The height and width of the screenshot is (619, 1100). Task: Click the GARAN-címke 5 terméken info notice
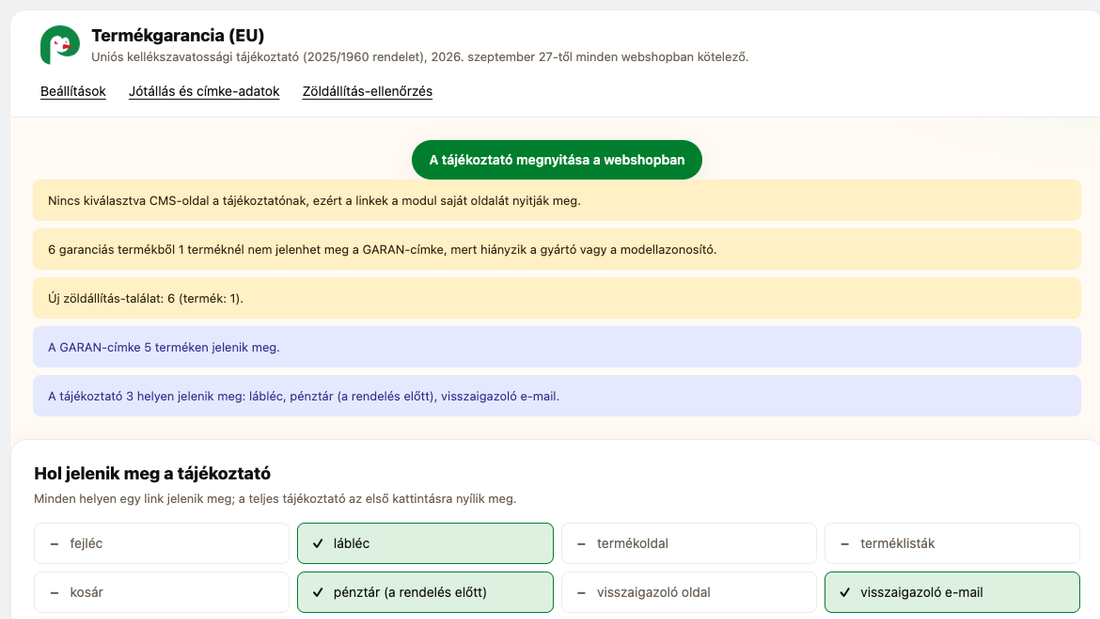[557, 347]
